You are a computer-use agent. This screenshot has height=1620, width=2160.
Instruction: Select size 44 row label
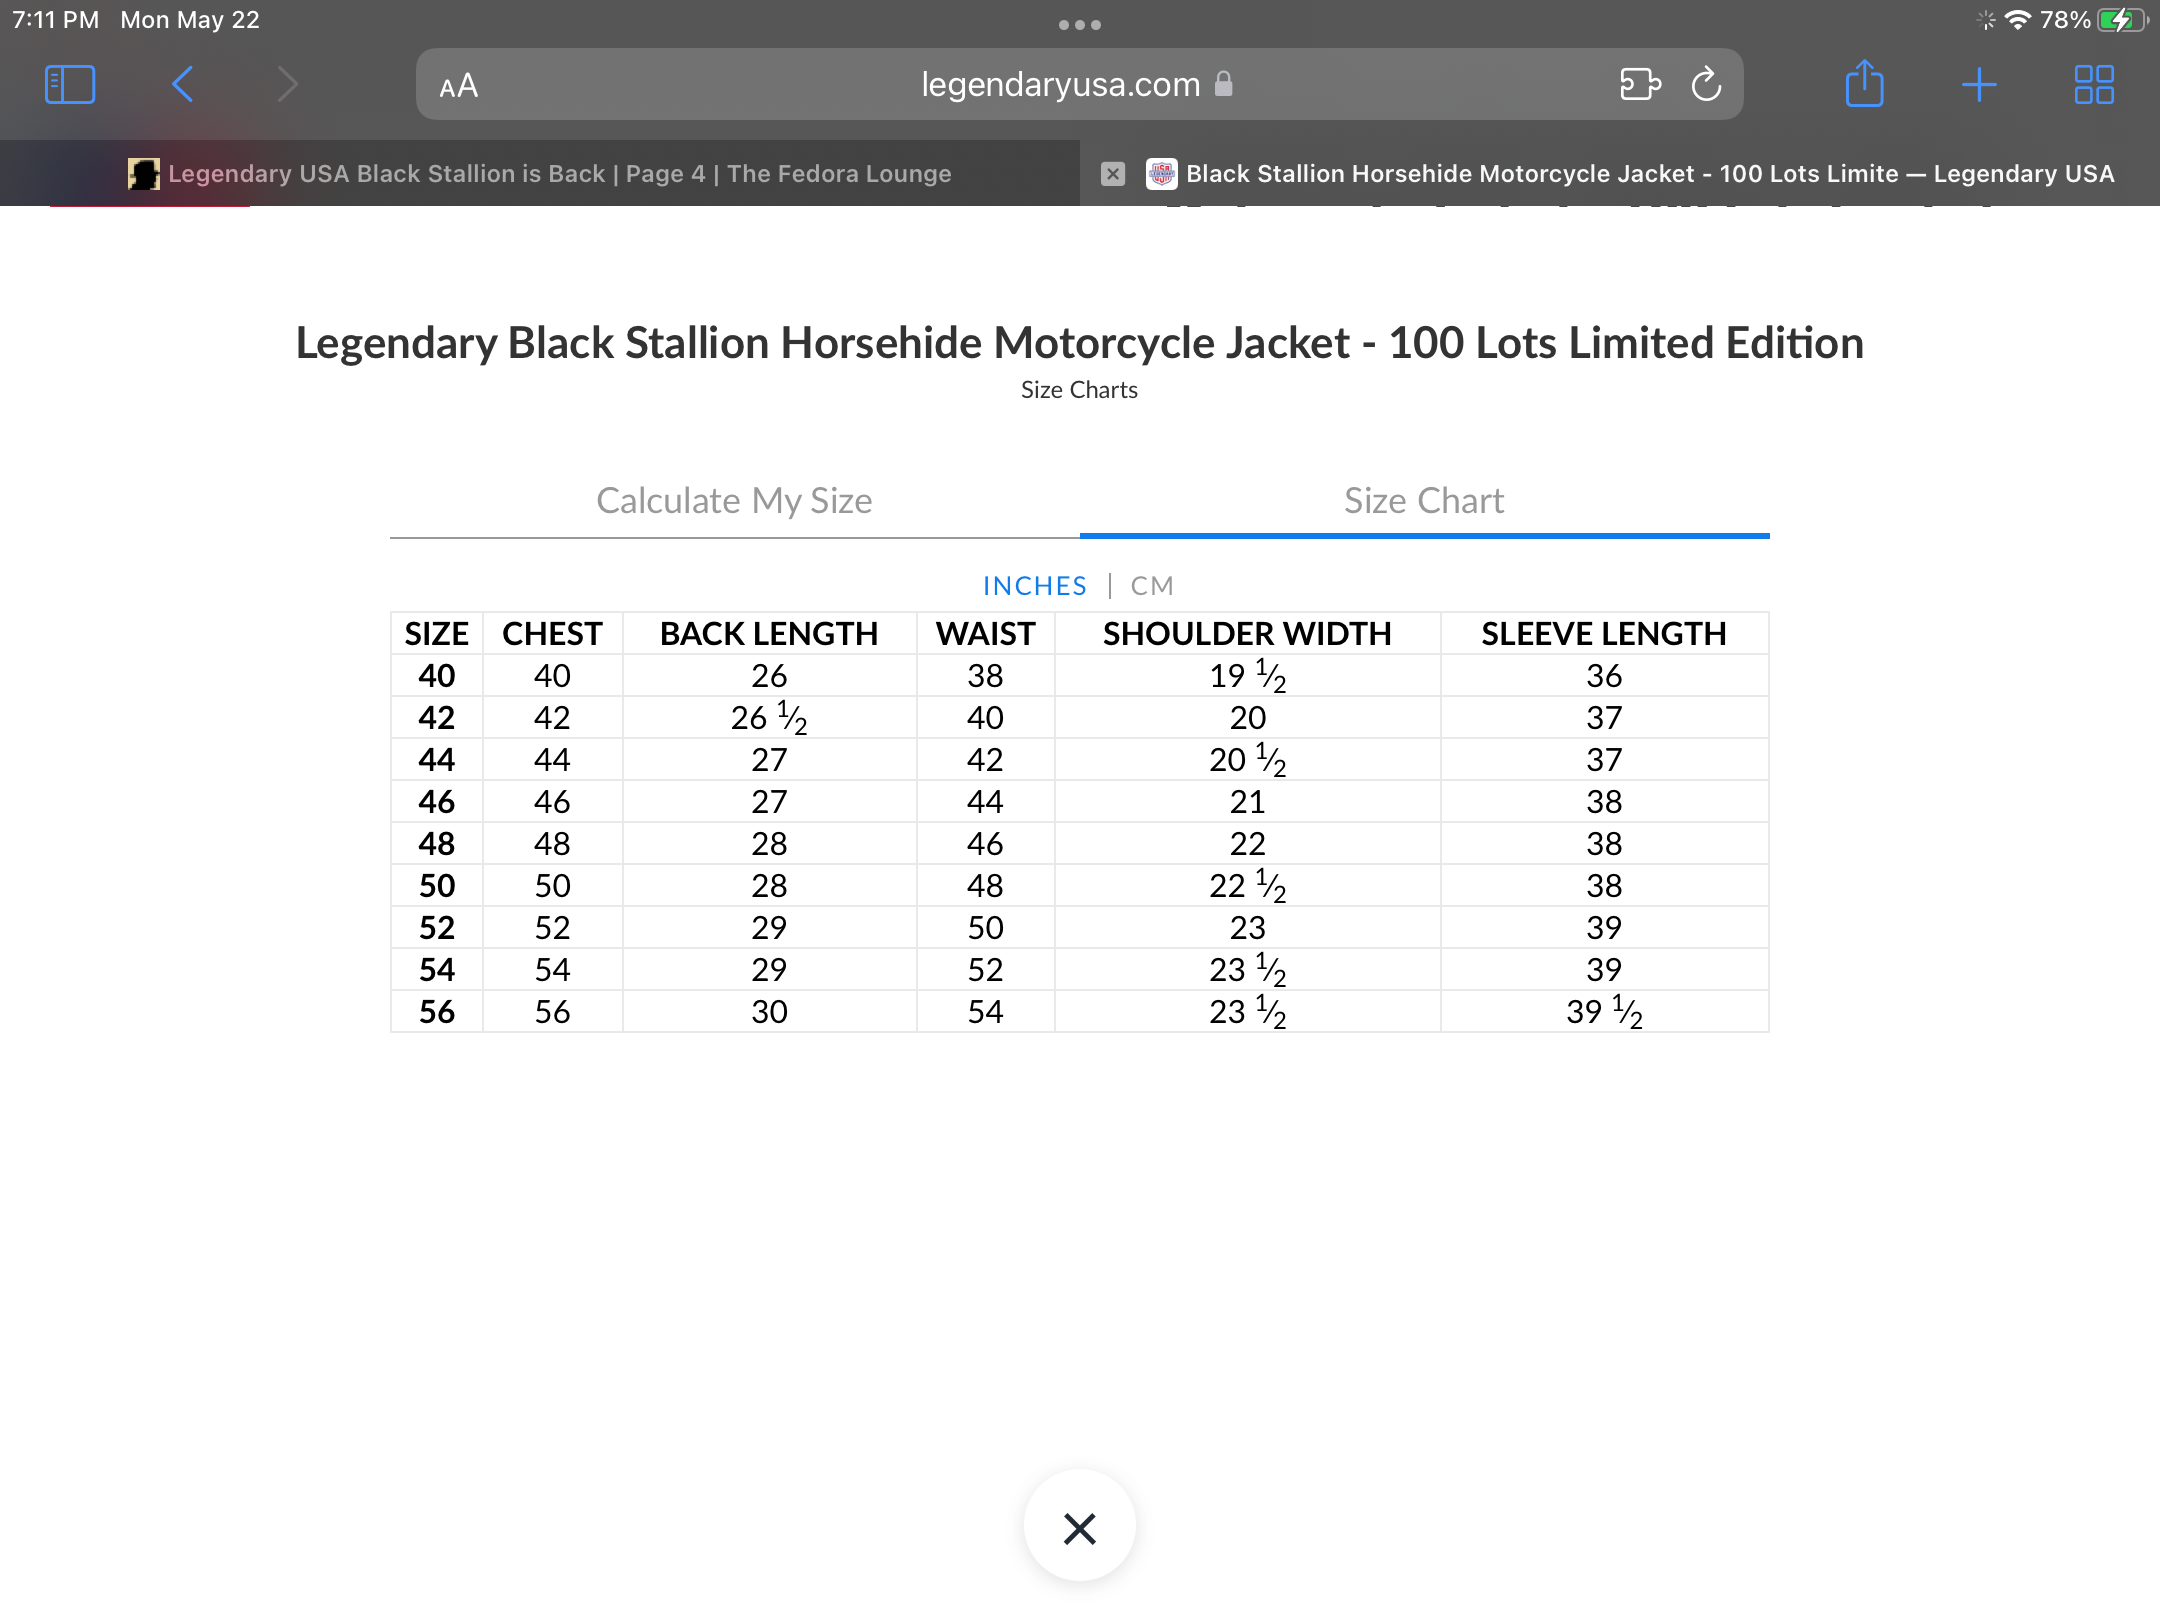point(437,760)
